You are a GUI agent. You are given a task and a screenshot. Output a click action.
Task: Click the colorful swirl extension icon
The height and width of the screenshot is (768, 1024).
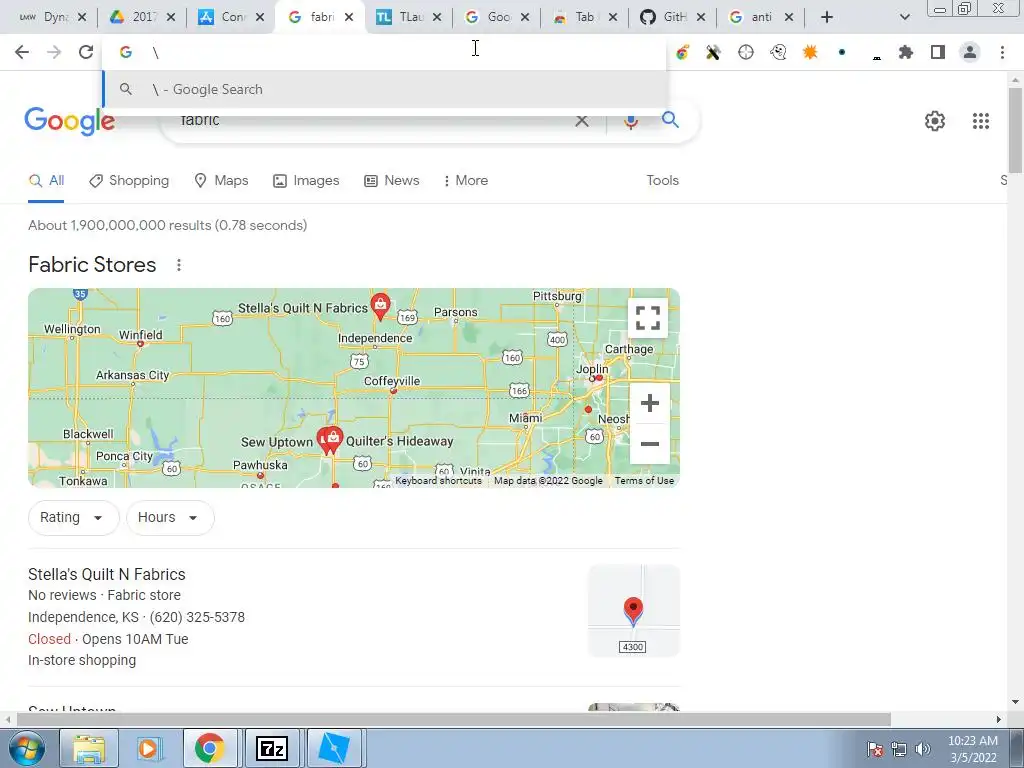682,52
